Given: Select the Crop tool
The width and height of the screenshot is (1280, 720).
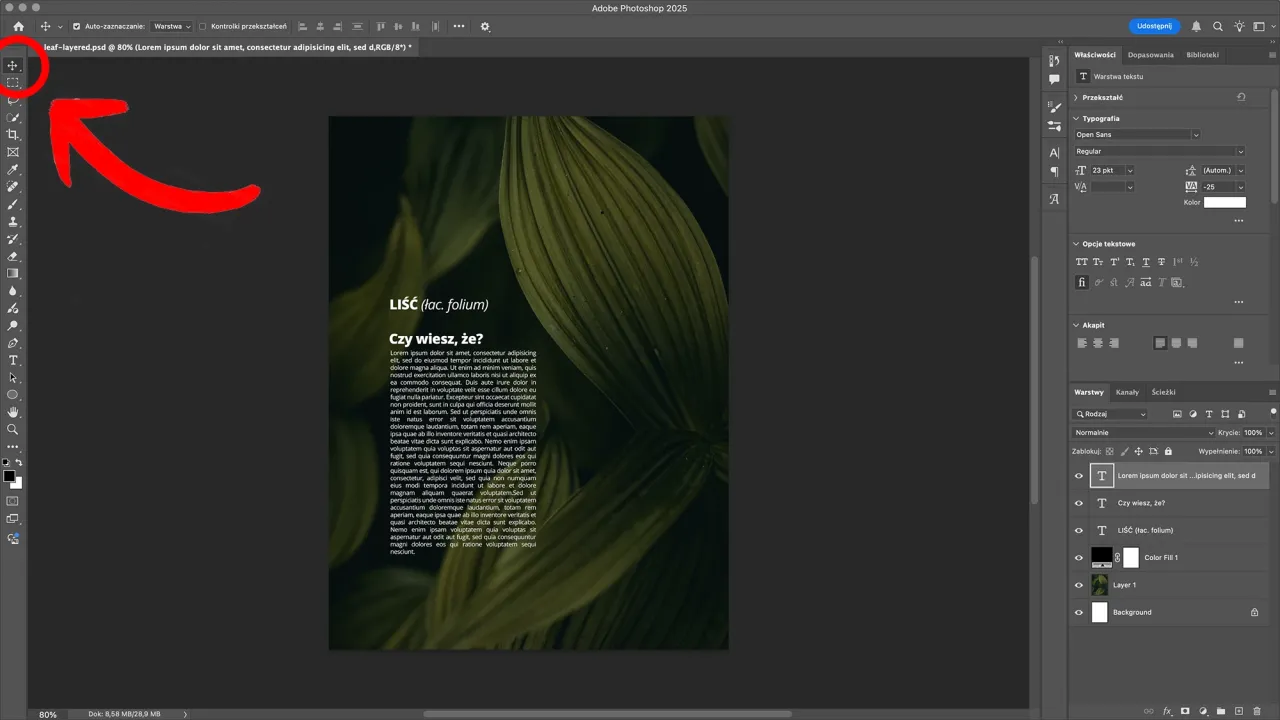Looking at the screenshot, I should 13,135.
